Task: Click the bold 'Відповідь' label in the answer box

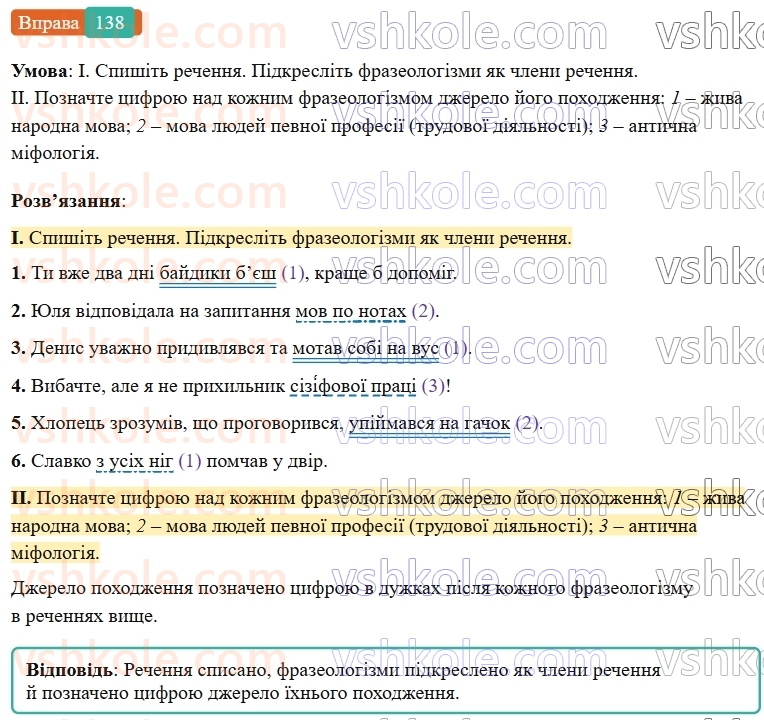Action: click(70, 670)
